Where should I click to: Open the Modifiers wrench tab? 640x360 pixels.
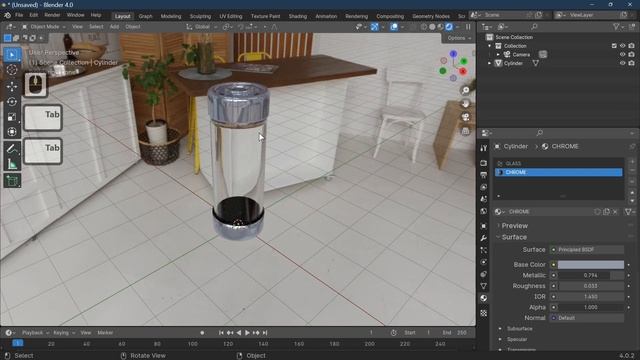click(x=484, y=238)
